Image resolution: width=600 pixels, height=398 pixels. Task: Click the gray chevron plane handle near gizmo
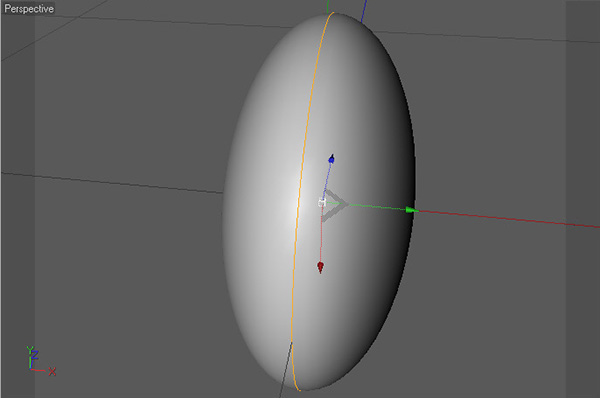coord(334,205)
